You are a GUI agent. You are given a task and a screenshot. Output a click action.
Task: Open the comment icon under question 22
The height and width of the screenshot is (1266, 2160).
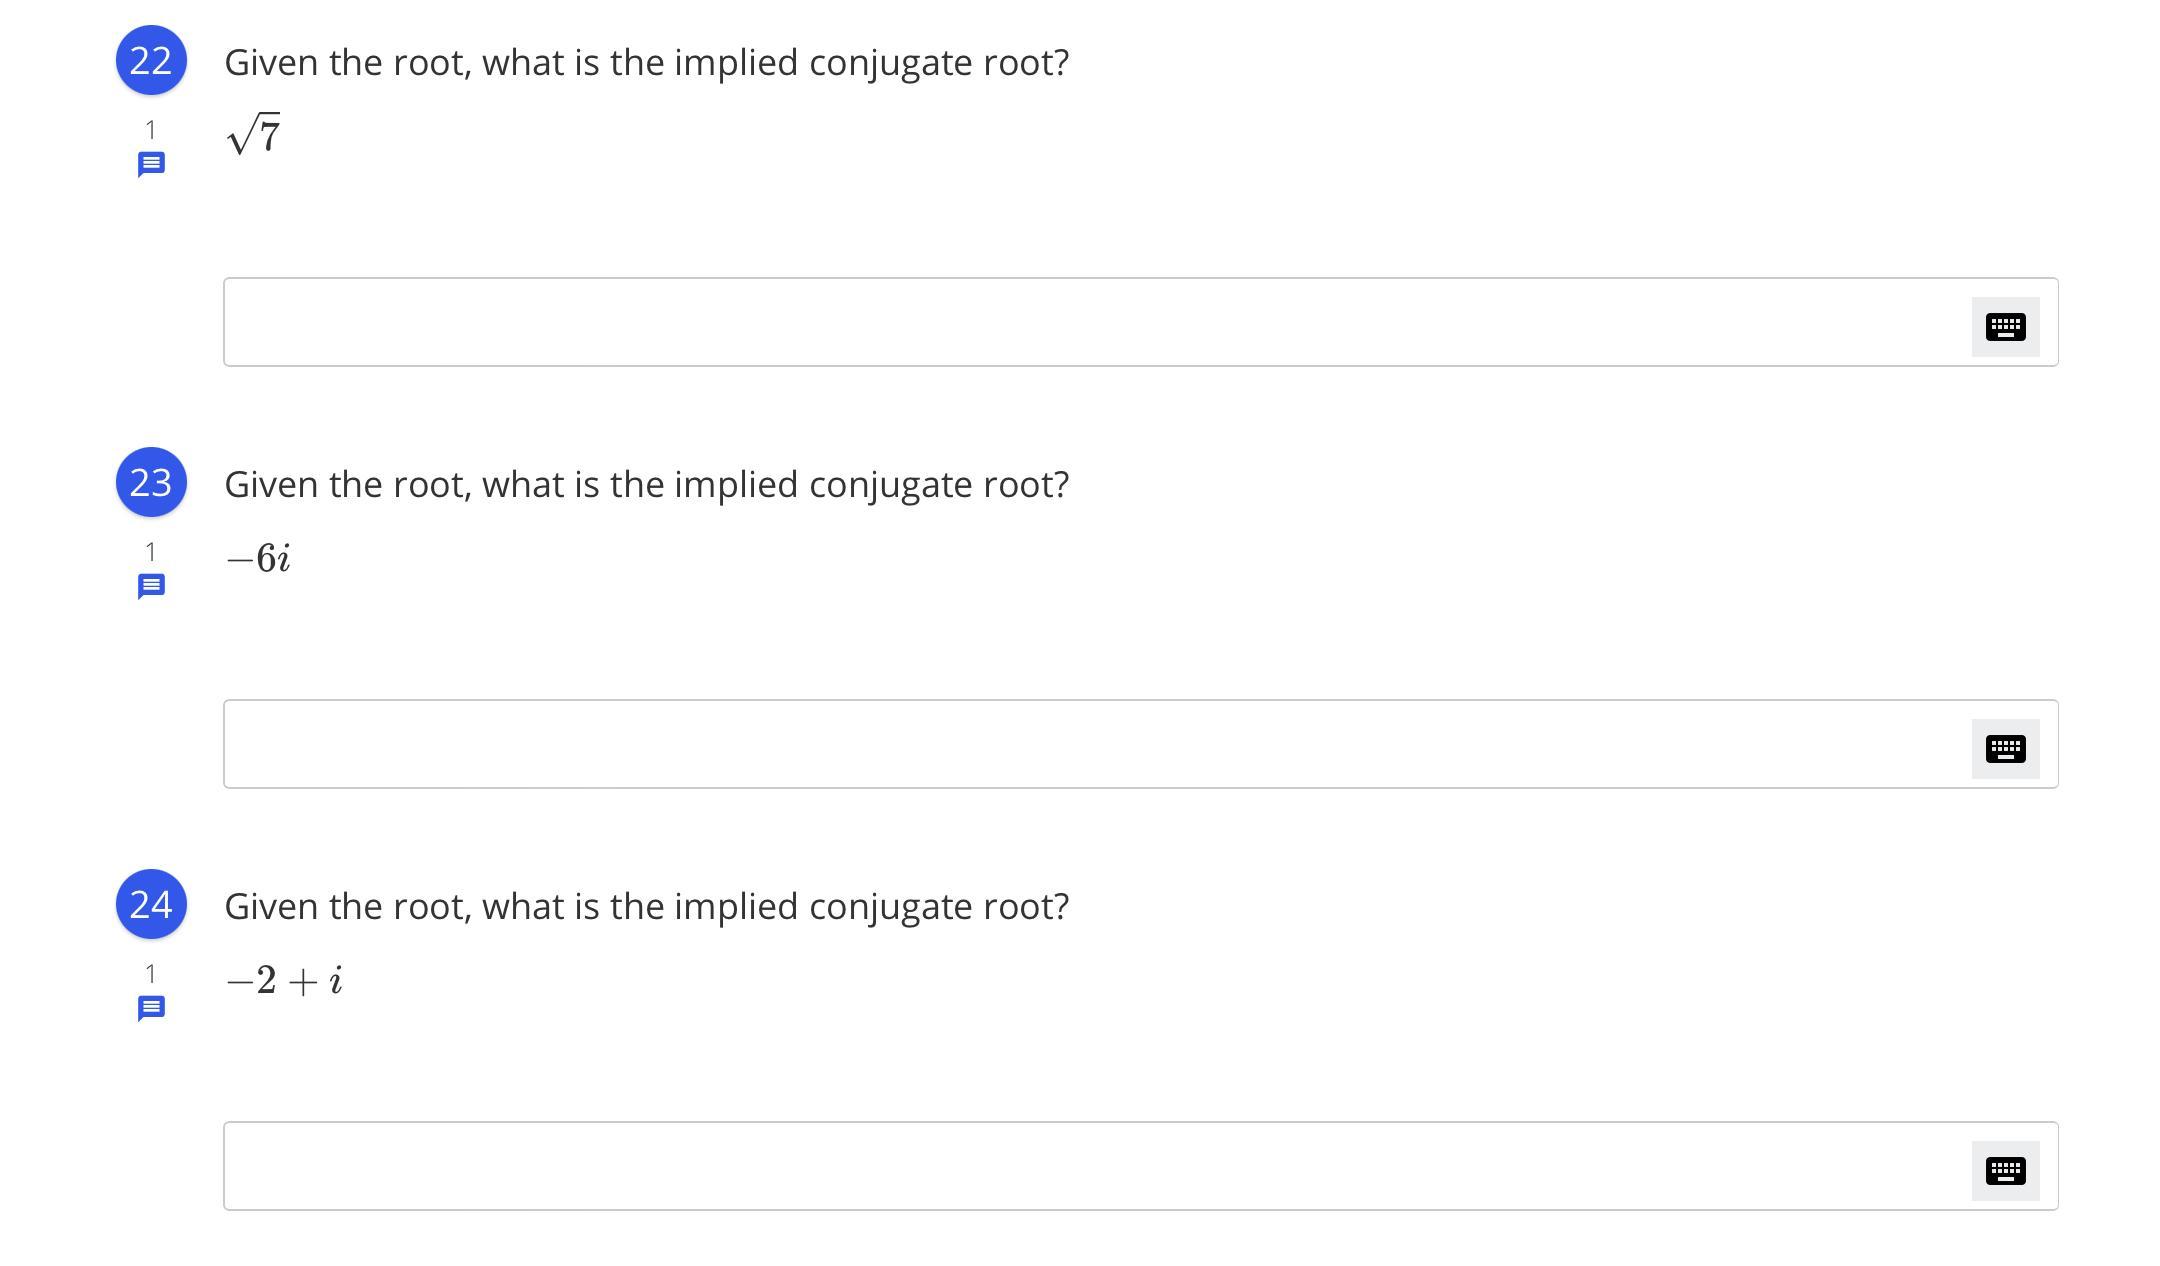click(x=151, y=164)
